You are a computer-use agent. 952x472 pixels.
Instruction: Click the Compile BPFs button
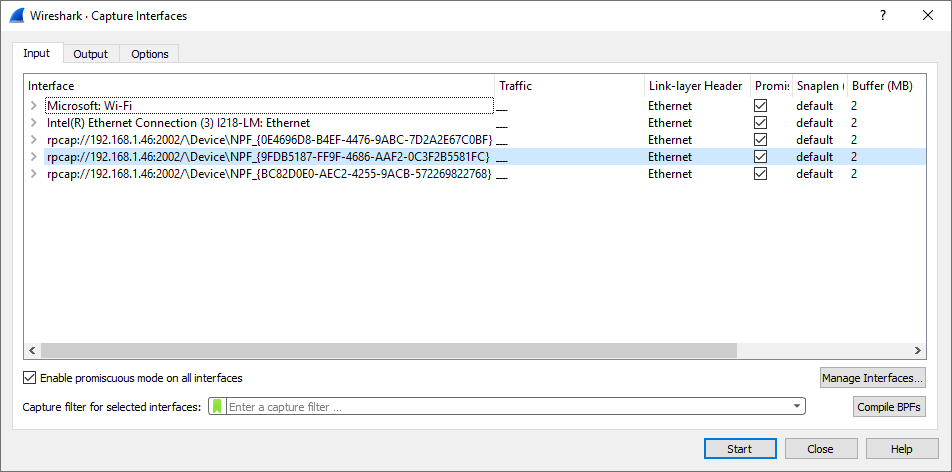pyautogui.click(x=889, y=407)
